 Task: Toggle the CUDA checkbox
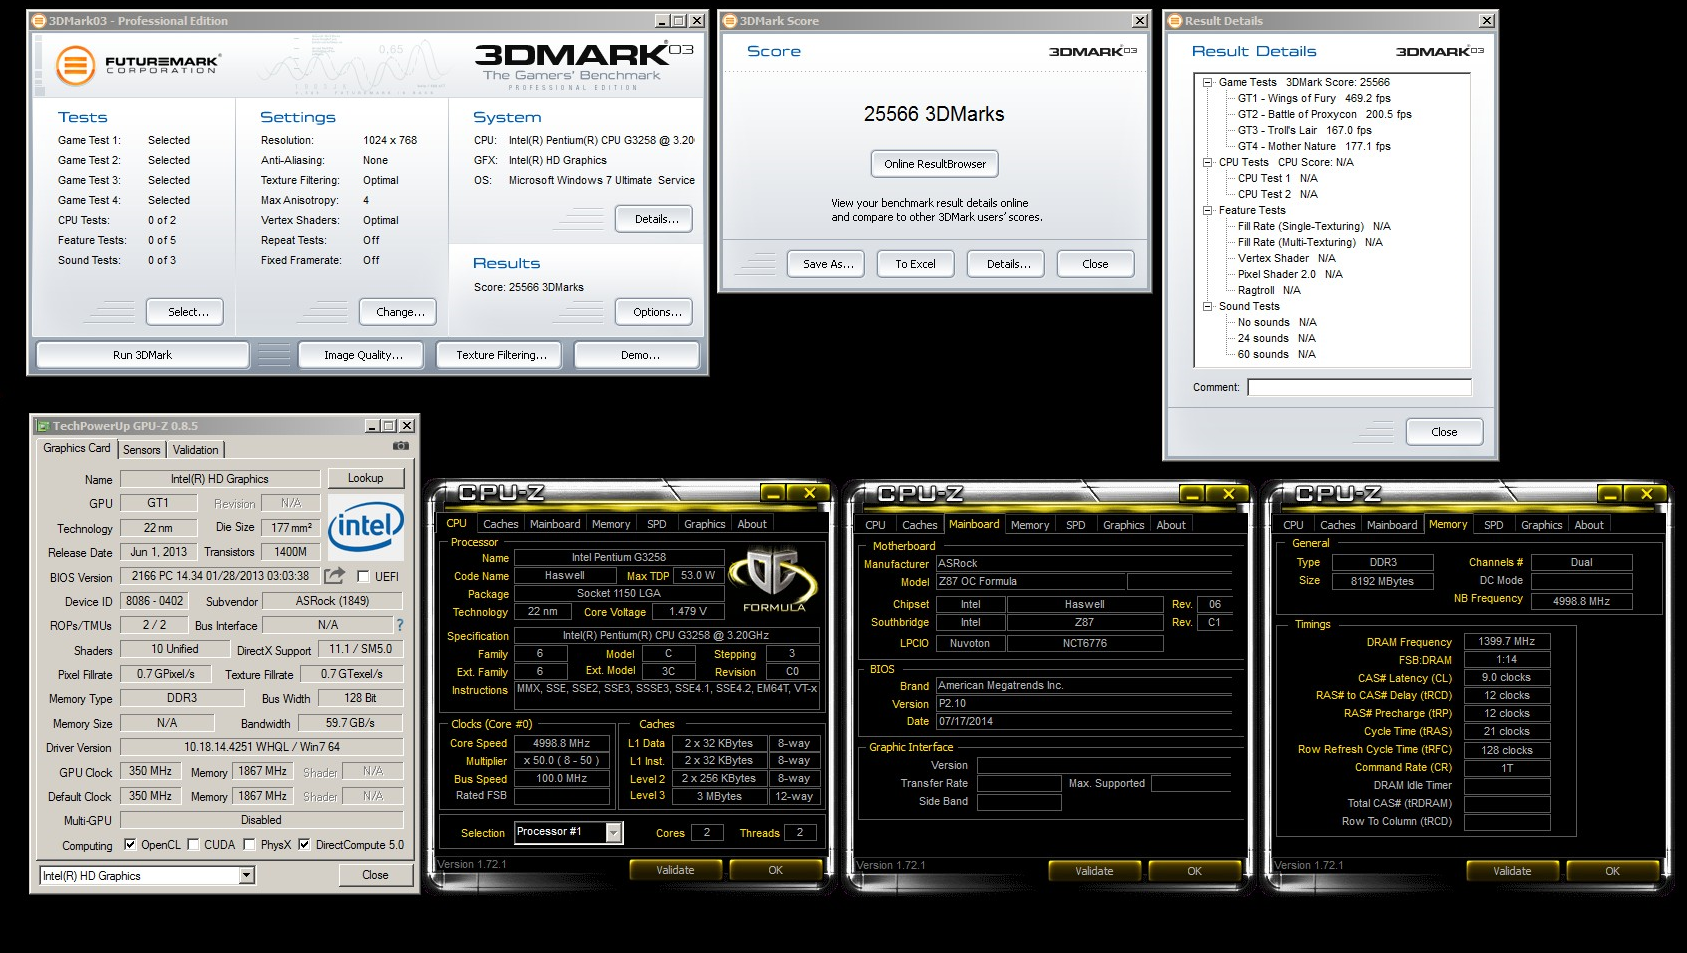click(193, 845)
